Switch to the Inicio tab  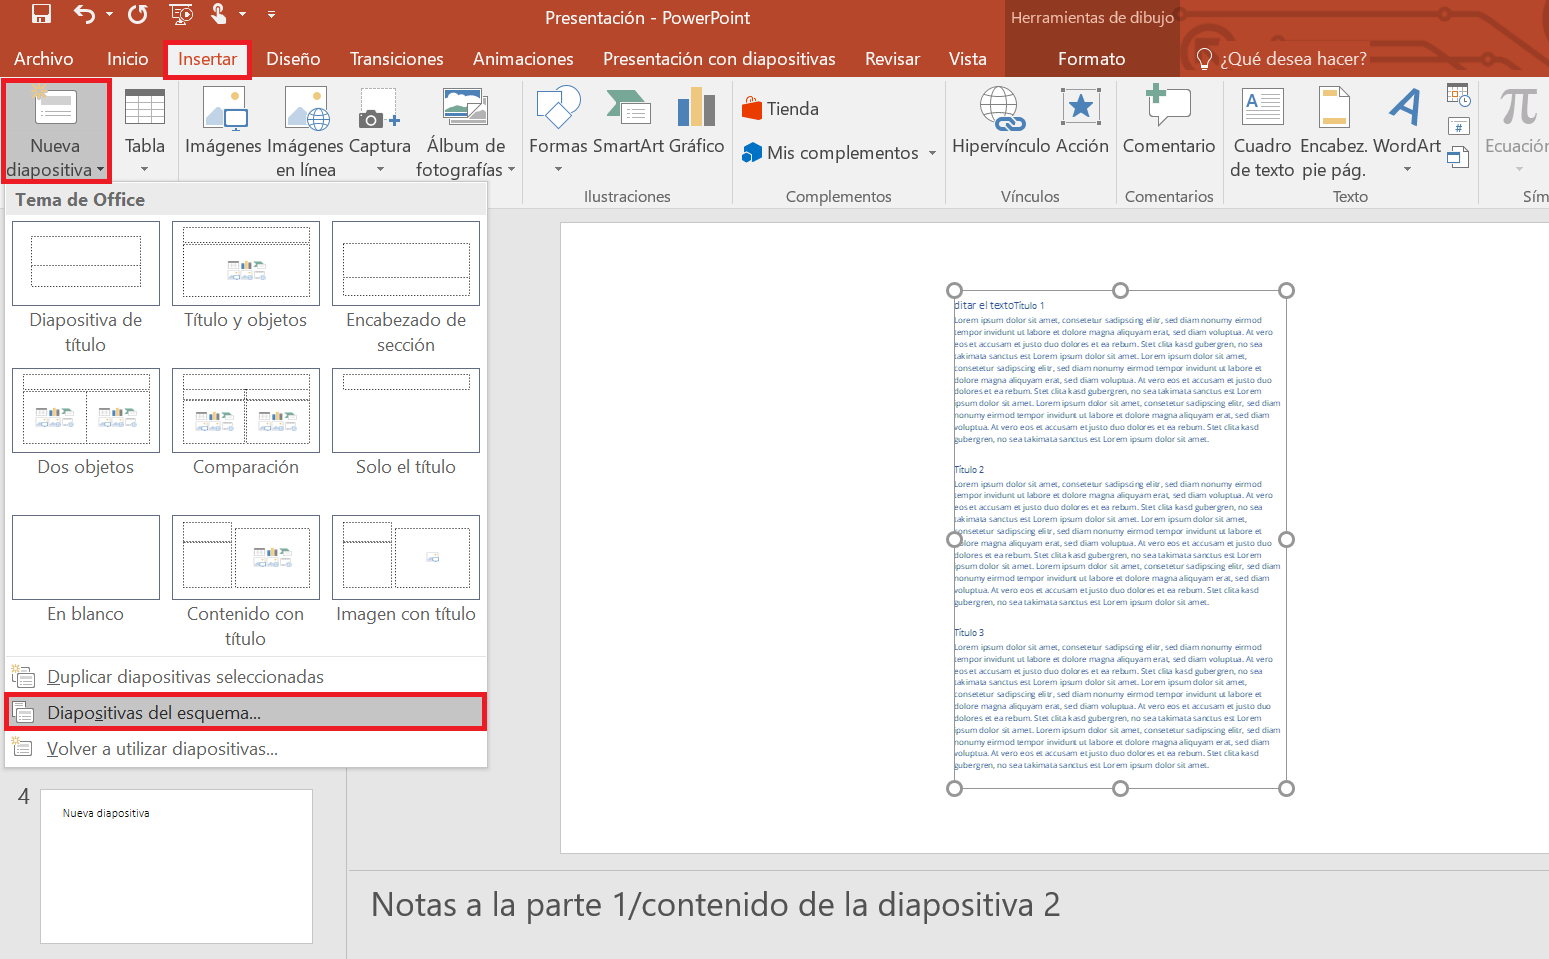[128, 59]
